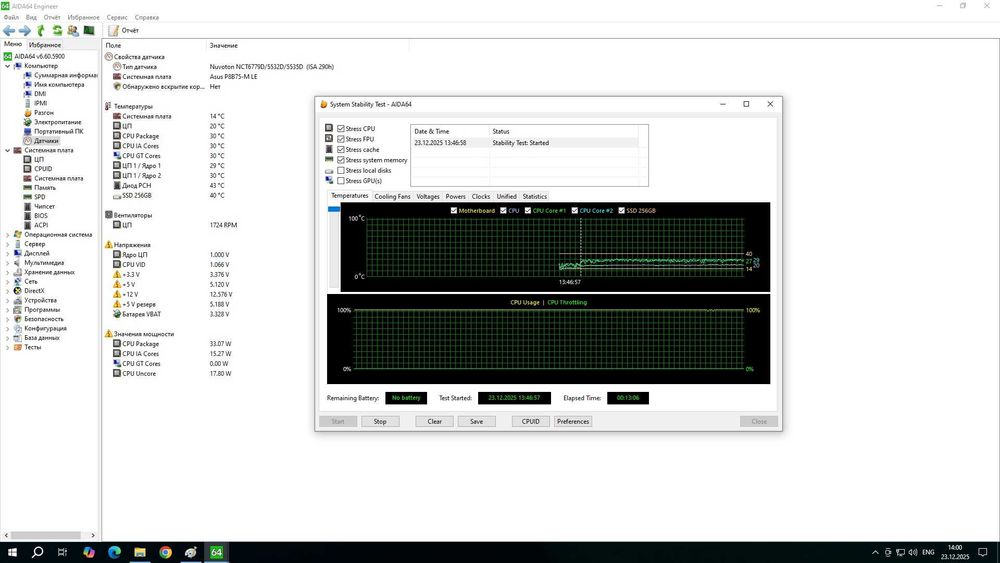Select Чипсет in the tree

[x=44, y=206]
